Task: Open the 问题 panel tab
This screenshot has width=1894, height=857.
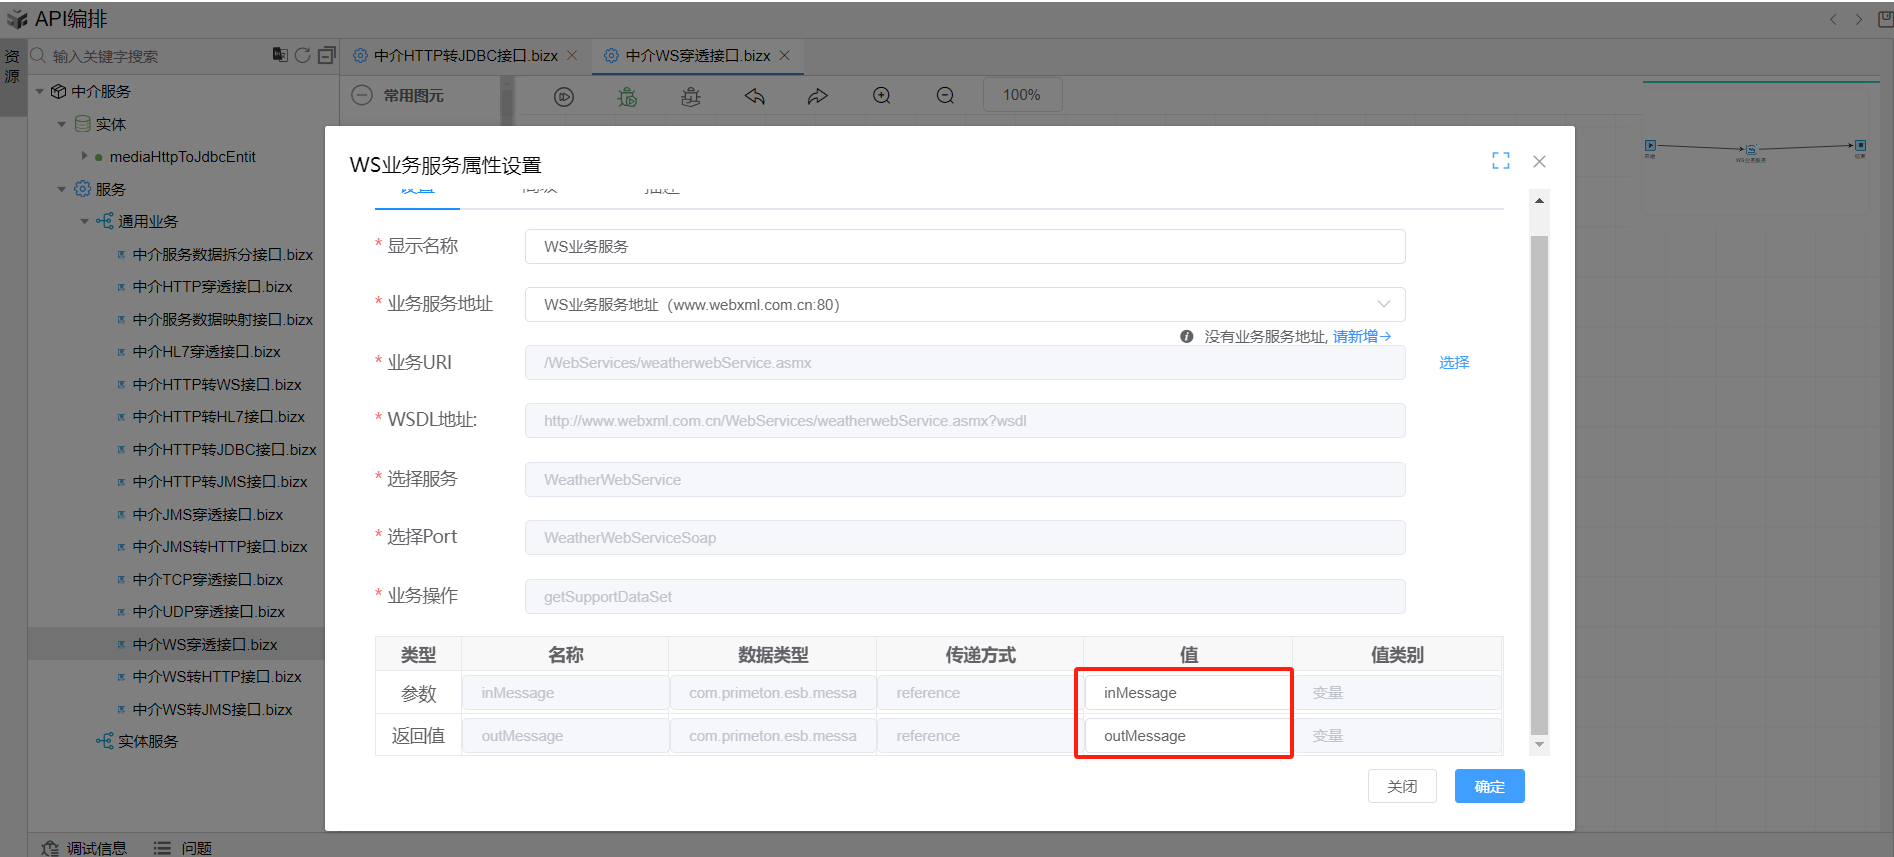Action: point(184,848)
